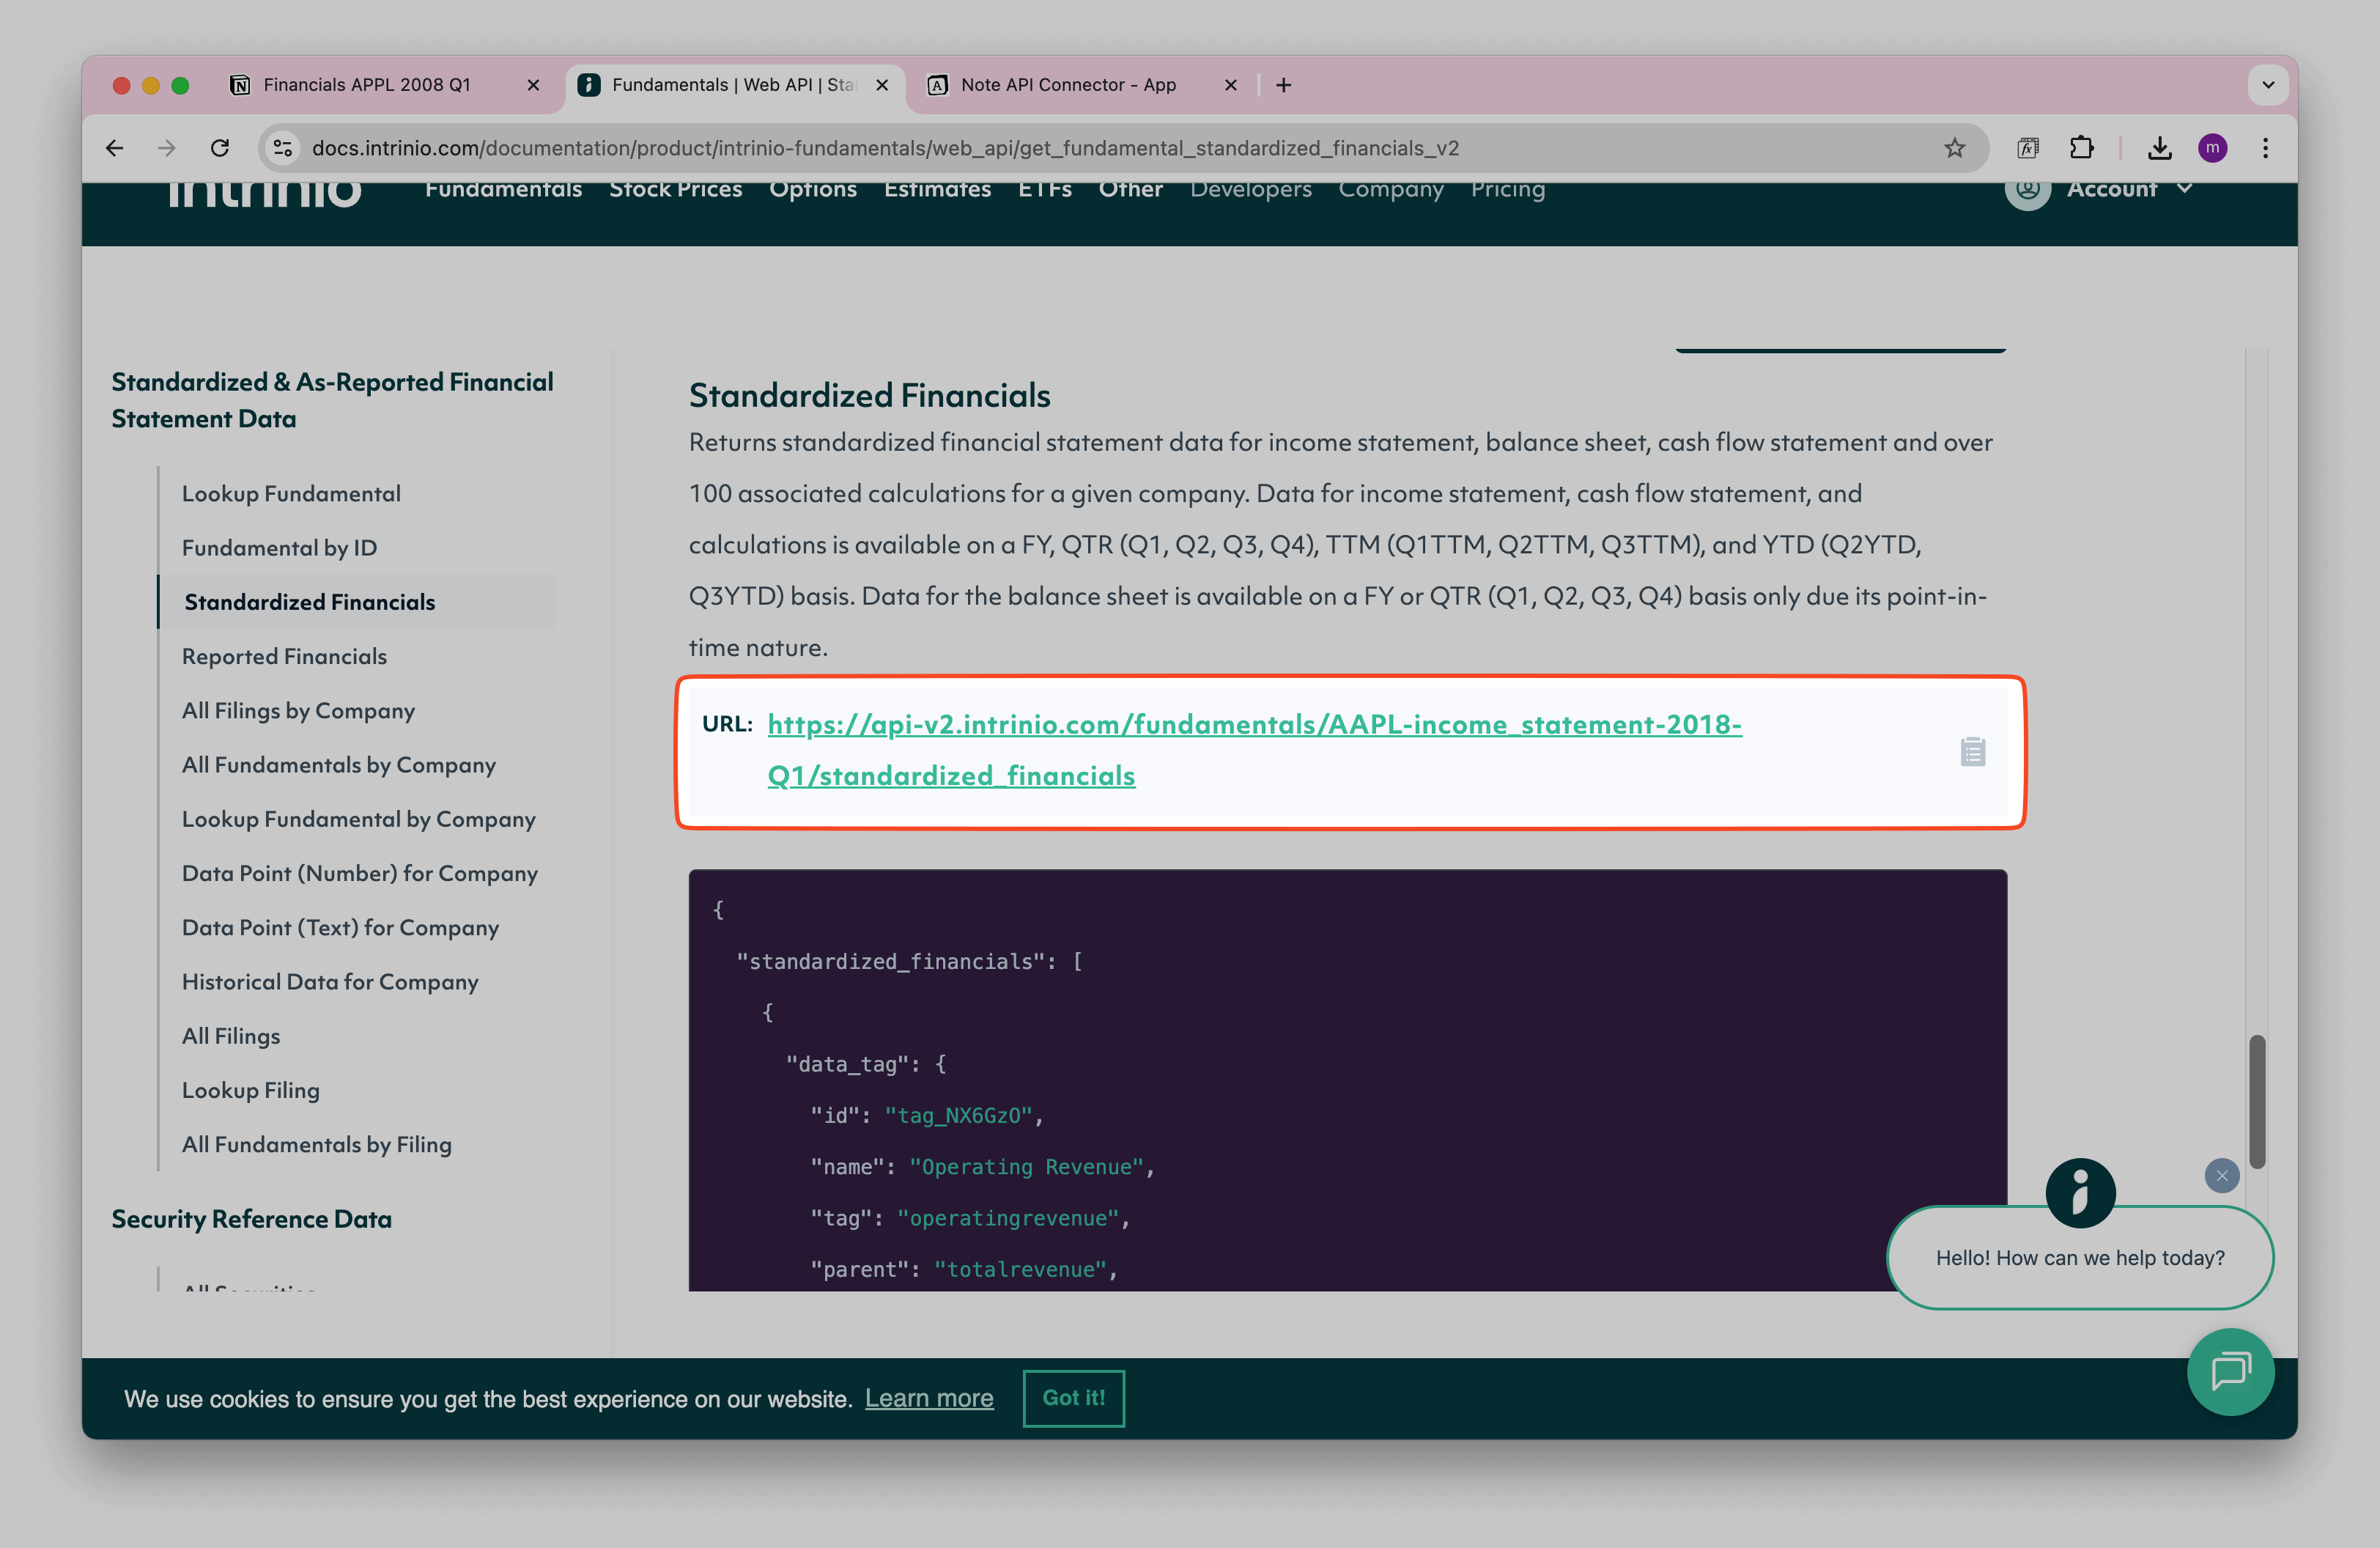Accept cookies with the Got it! button
Screen dimensions: 2380x1548
[1073, 1398]
